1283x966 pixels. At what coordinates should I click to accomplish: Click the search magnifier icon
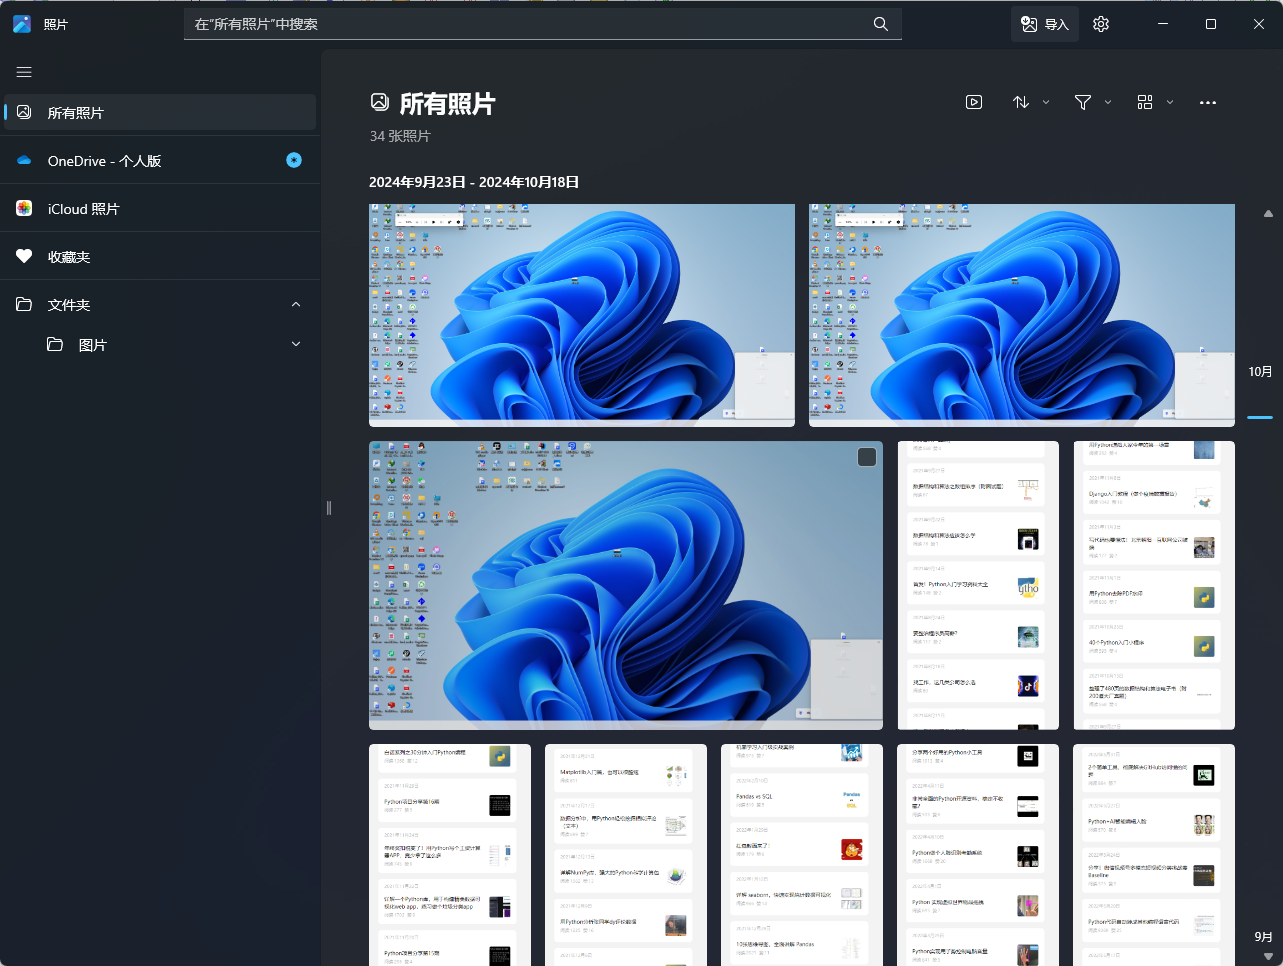tap(881, 24)
